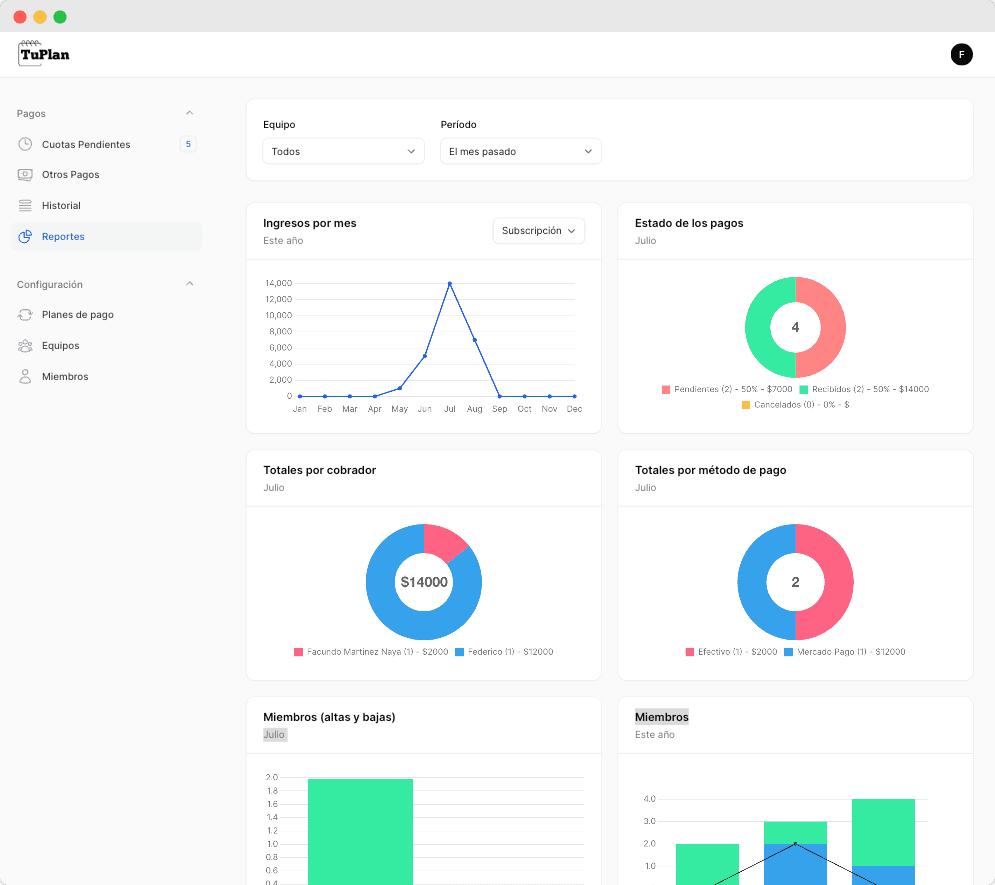This screenshot has height=885, width=995.
Task: Click the Cuotas Pendientes badge showing 5
Action: [188, 144]
